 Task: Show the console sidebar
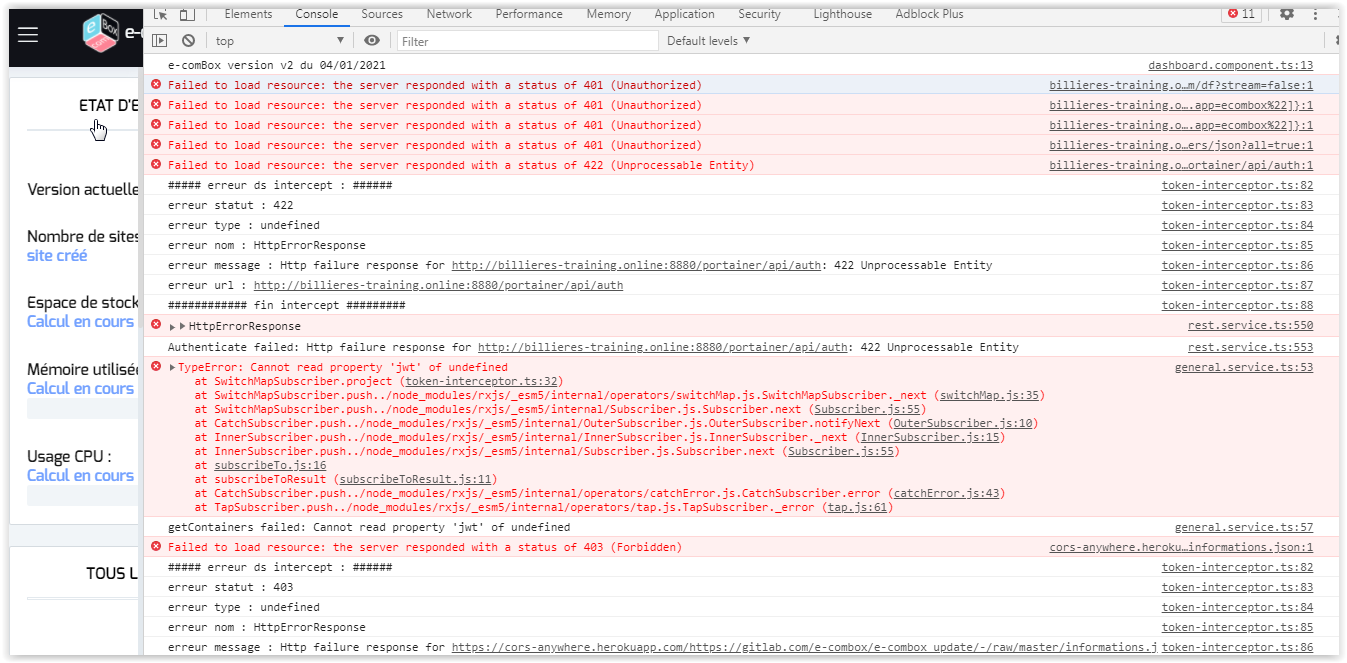pyautogui.click(x=160, y=41)
